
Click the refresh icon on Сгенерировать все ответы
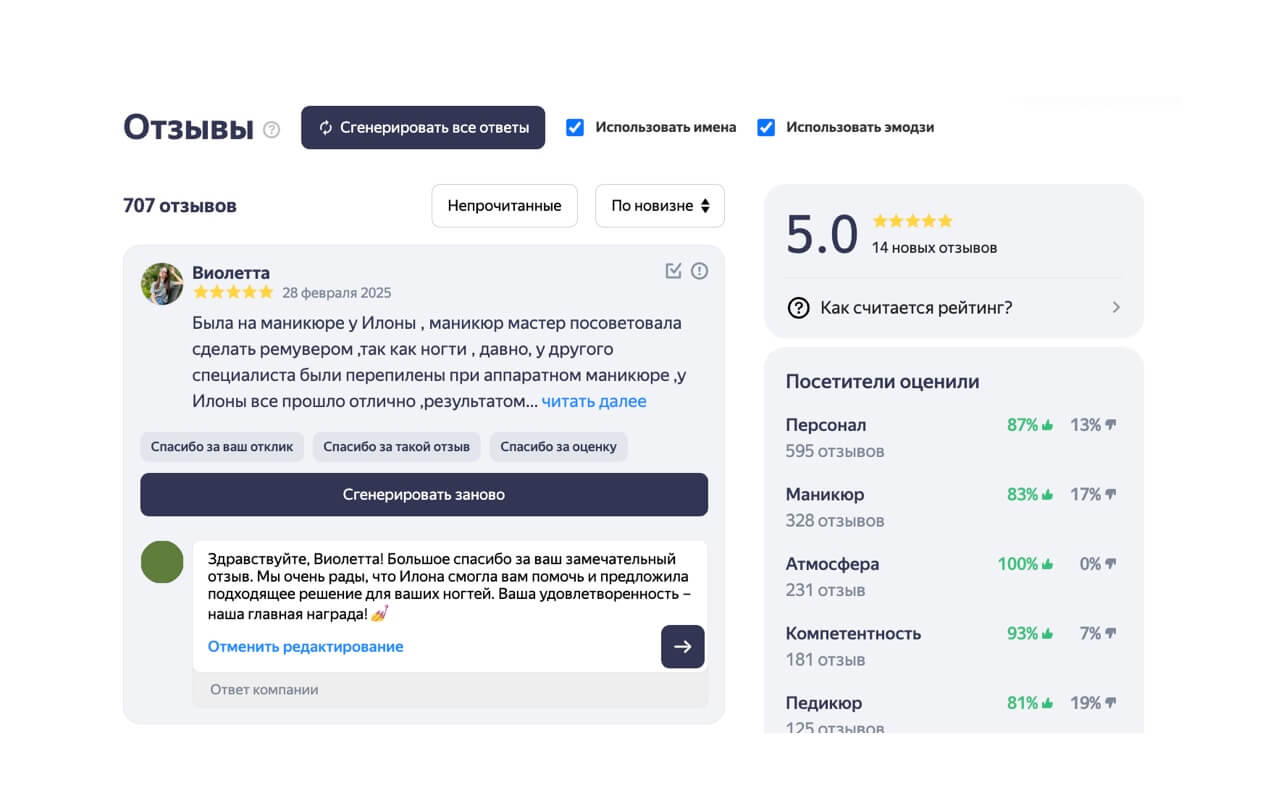(x=325, y=127)
